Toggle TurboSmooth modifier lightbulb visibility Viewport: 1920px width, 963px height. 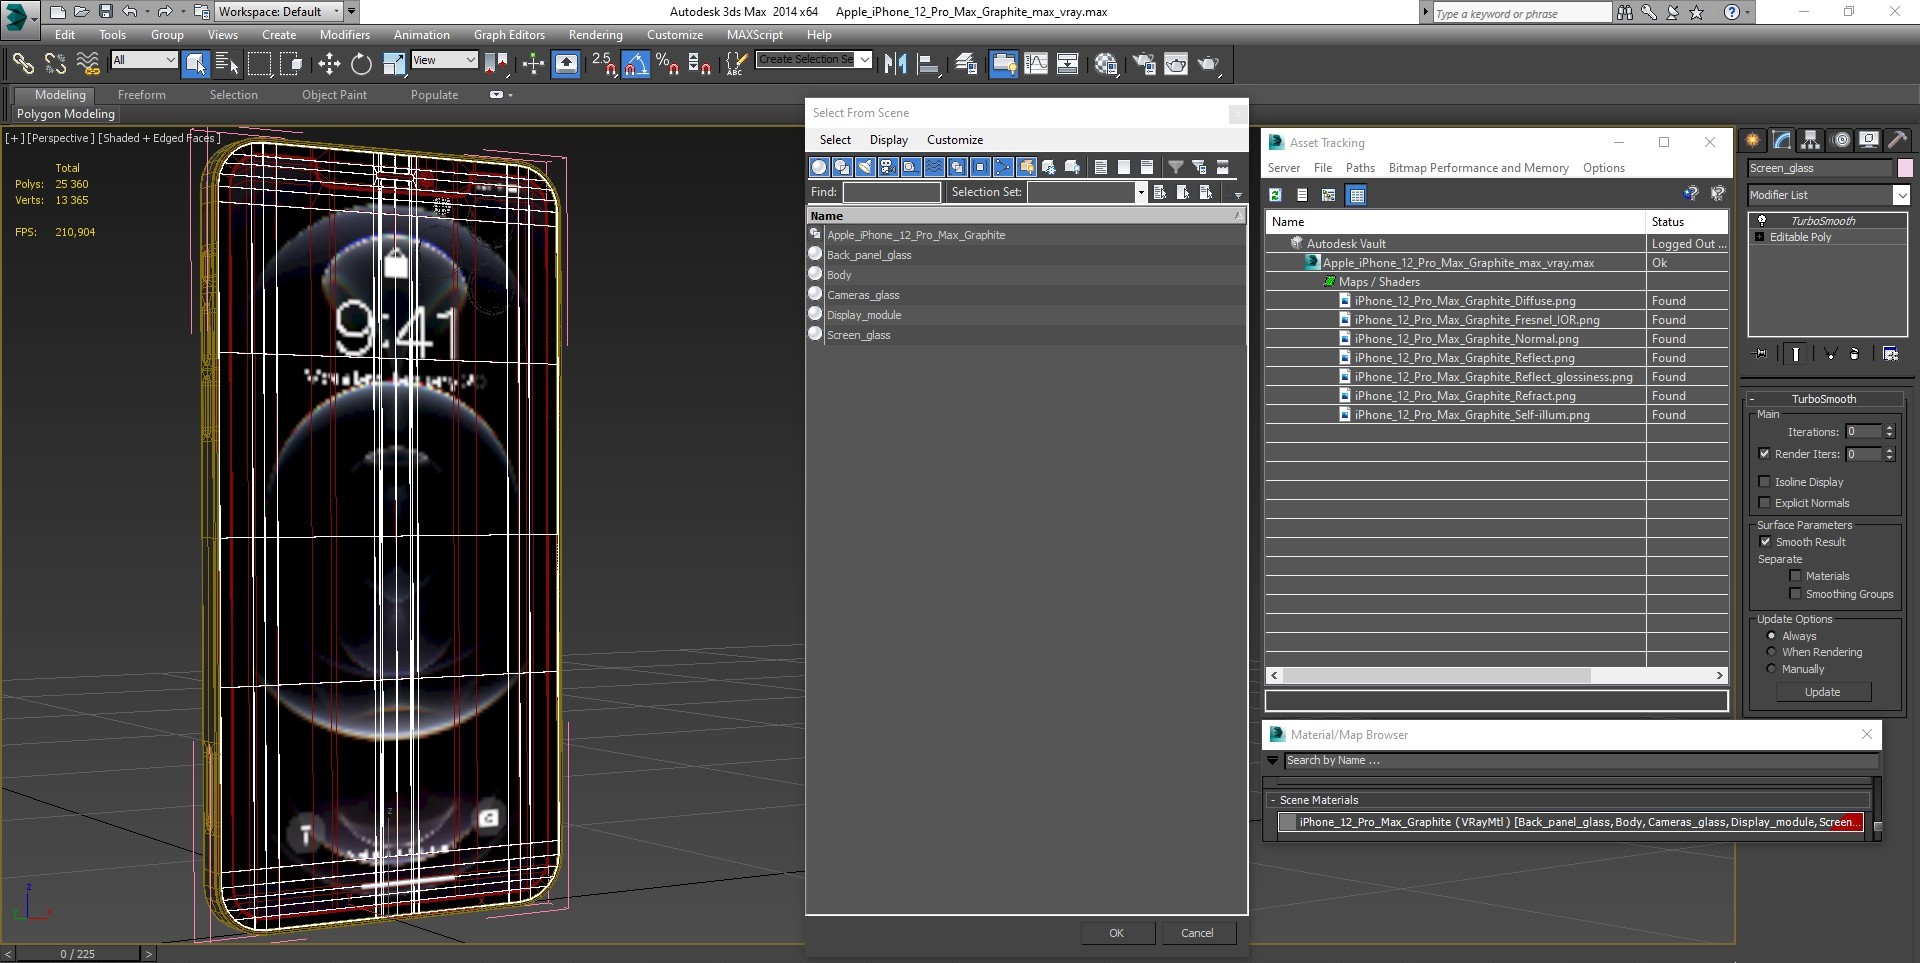point(1762,221)
